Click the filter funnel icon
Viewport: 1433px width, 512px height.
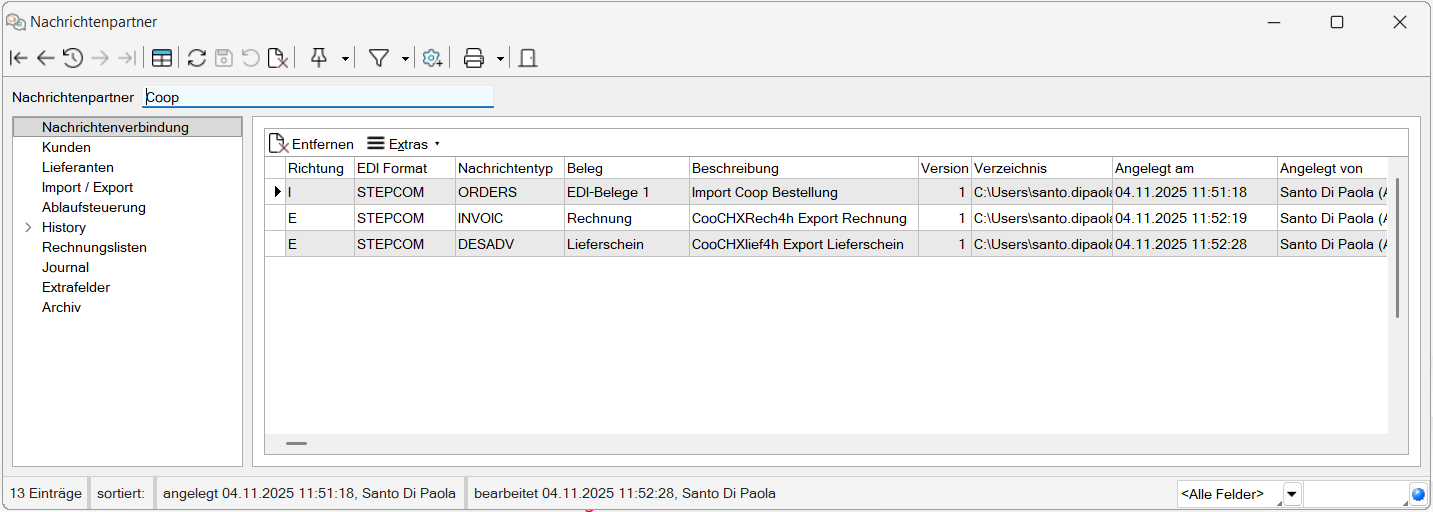point(379,58)
